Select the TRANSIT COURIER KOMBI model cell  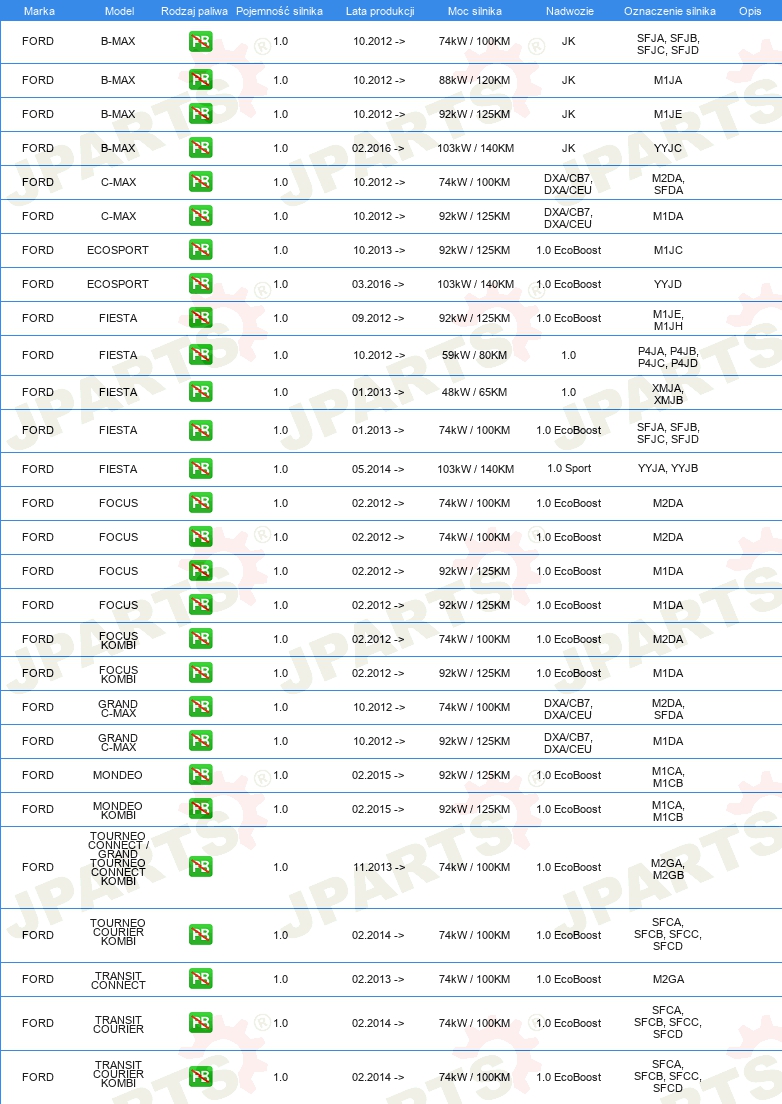click(118, 1074)
